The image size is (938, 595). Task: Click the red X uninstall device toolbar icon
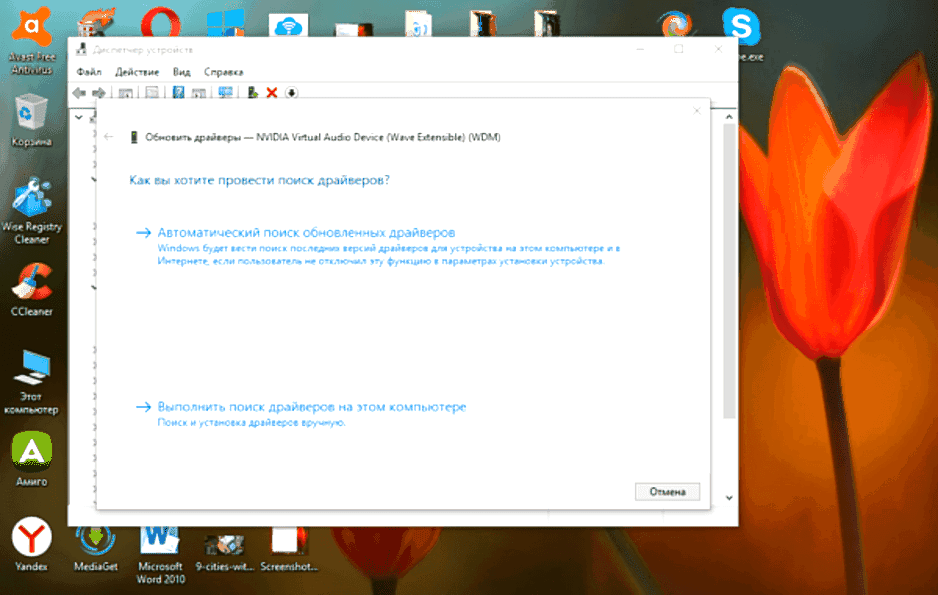tap(271, 93)
